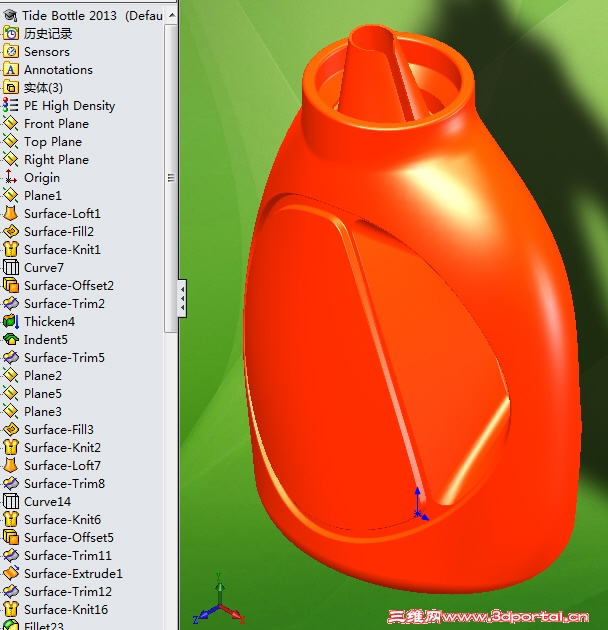Click the Tide Bottle 2013 part icon
608x630 pixels.
(x=10, y=16)
